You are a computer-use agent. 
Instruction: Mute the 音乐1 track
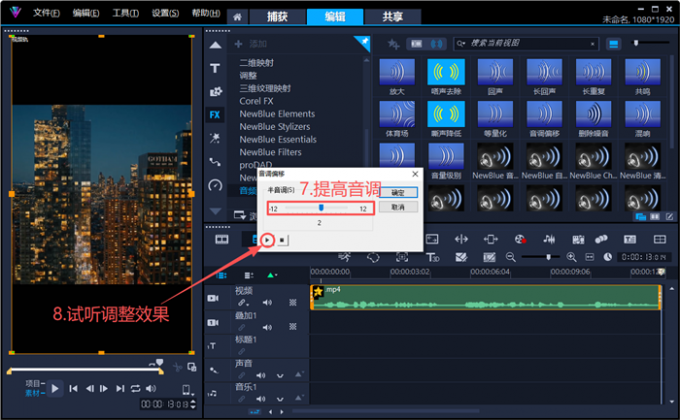(x=260, y=399)
